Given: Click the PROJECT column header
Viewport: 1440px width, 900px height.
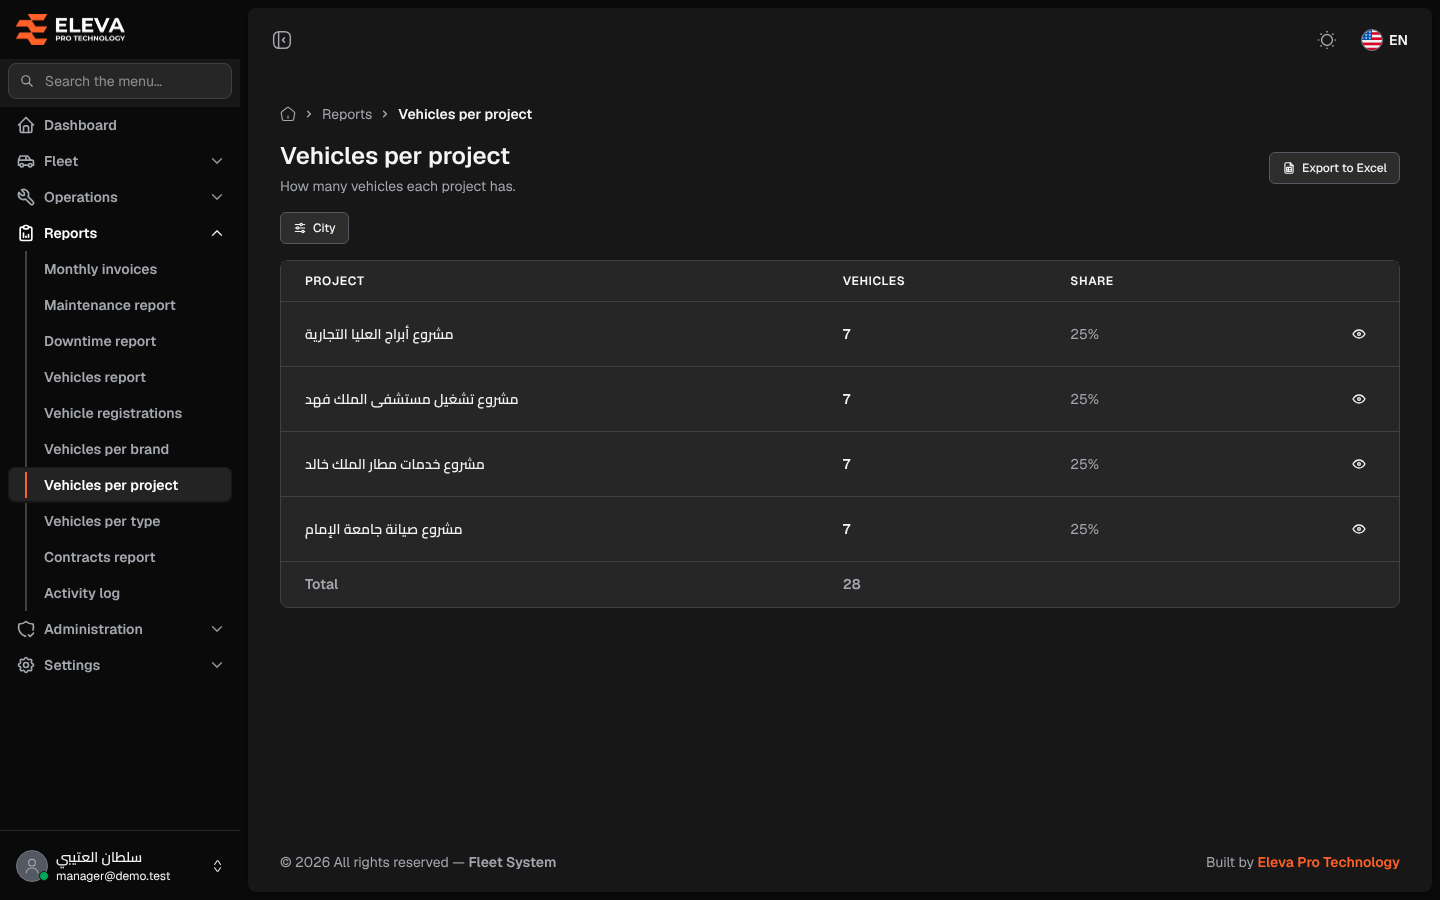Looking at the screenshot, I should (x=334, y=281).
